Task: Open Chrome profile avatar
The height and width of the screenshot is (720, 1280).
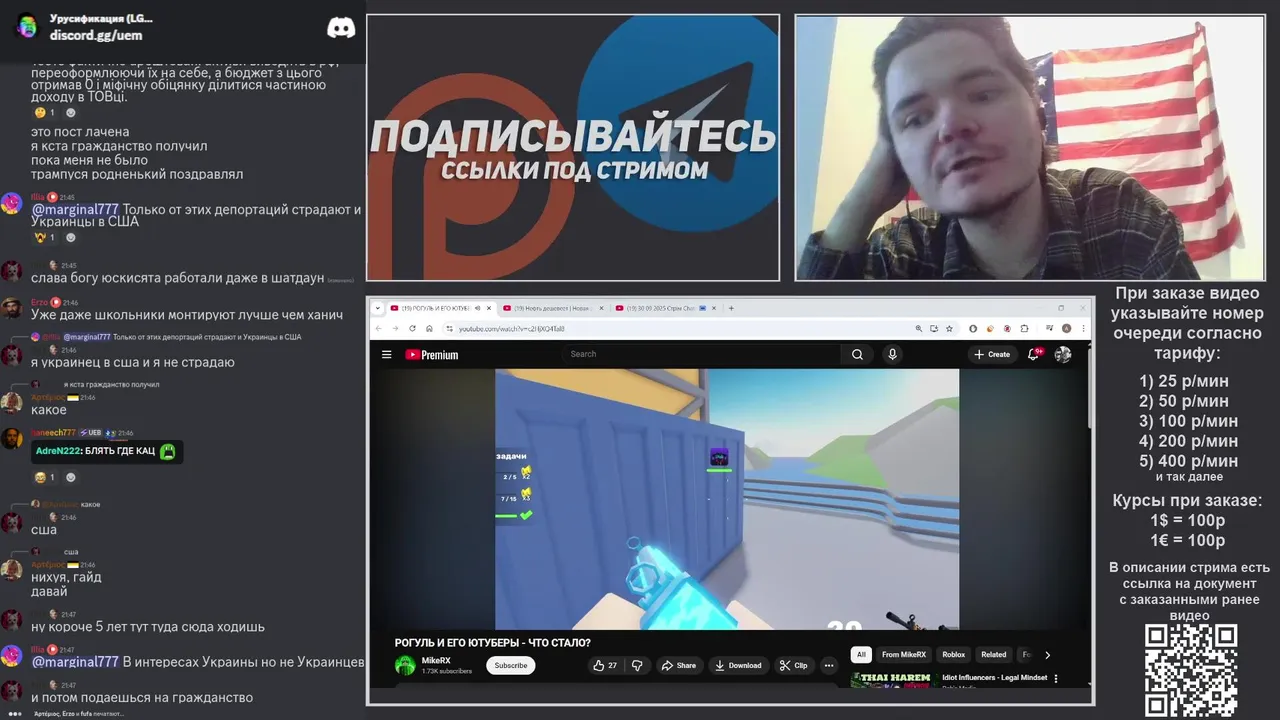Action: pos(1066,328)
